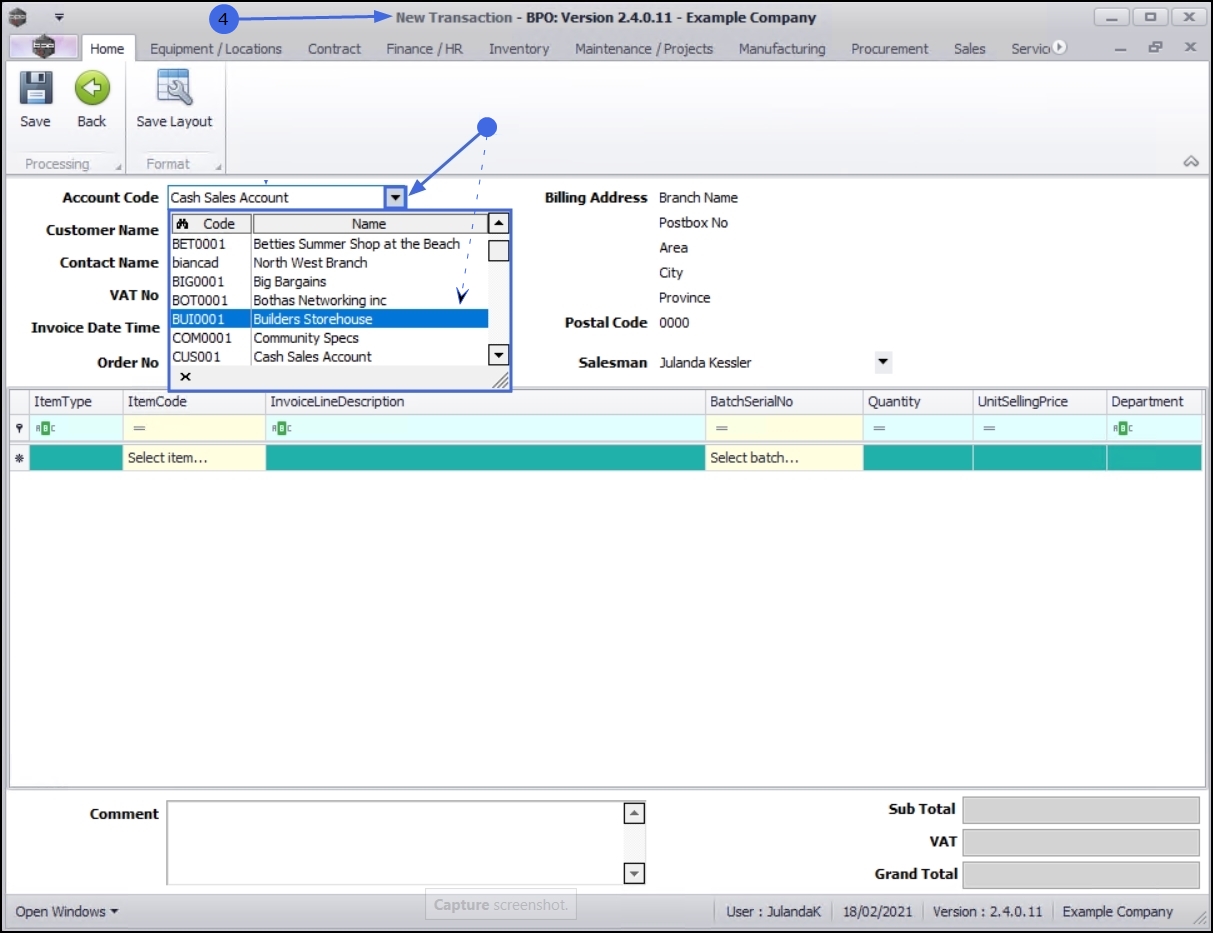
Task: Click the UnitSellingPrice equals filter icon
Action: pyautogui.click(x=989, y=428)
